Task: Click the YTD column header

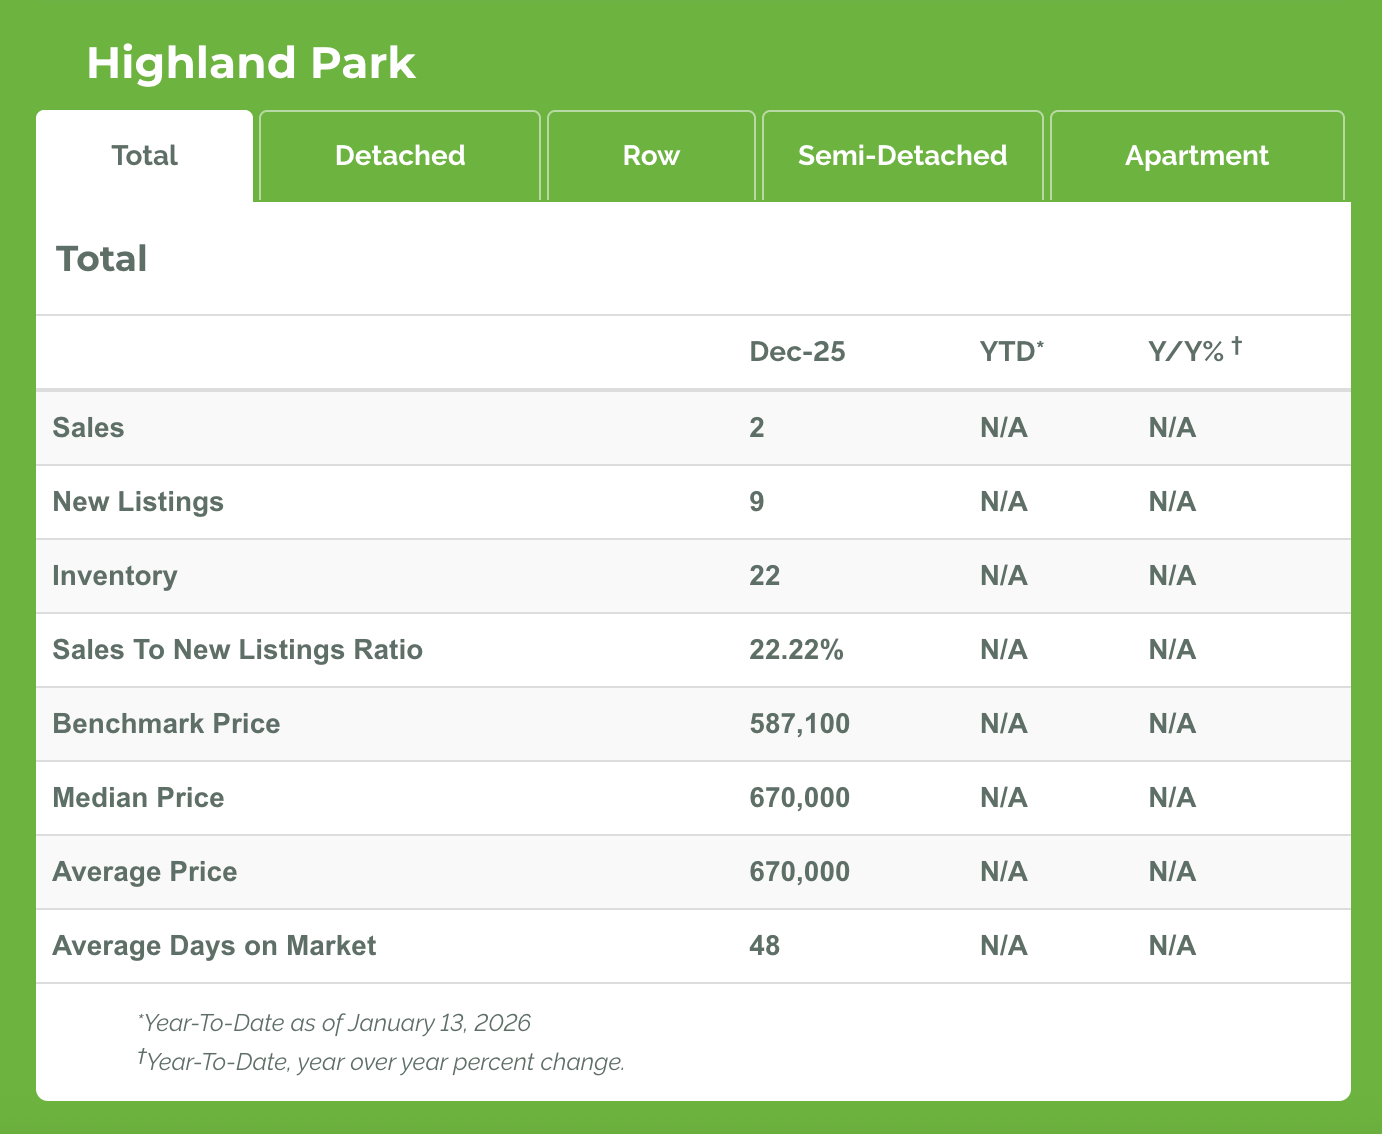Action: click(x=1010, y=352)
